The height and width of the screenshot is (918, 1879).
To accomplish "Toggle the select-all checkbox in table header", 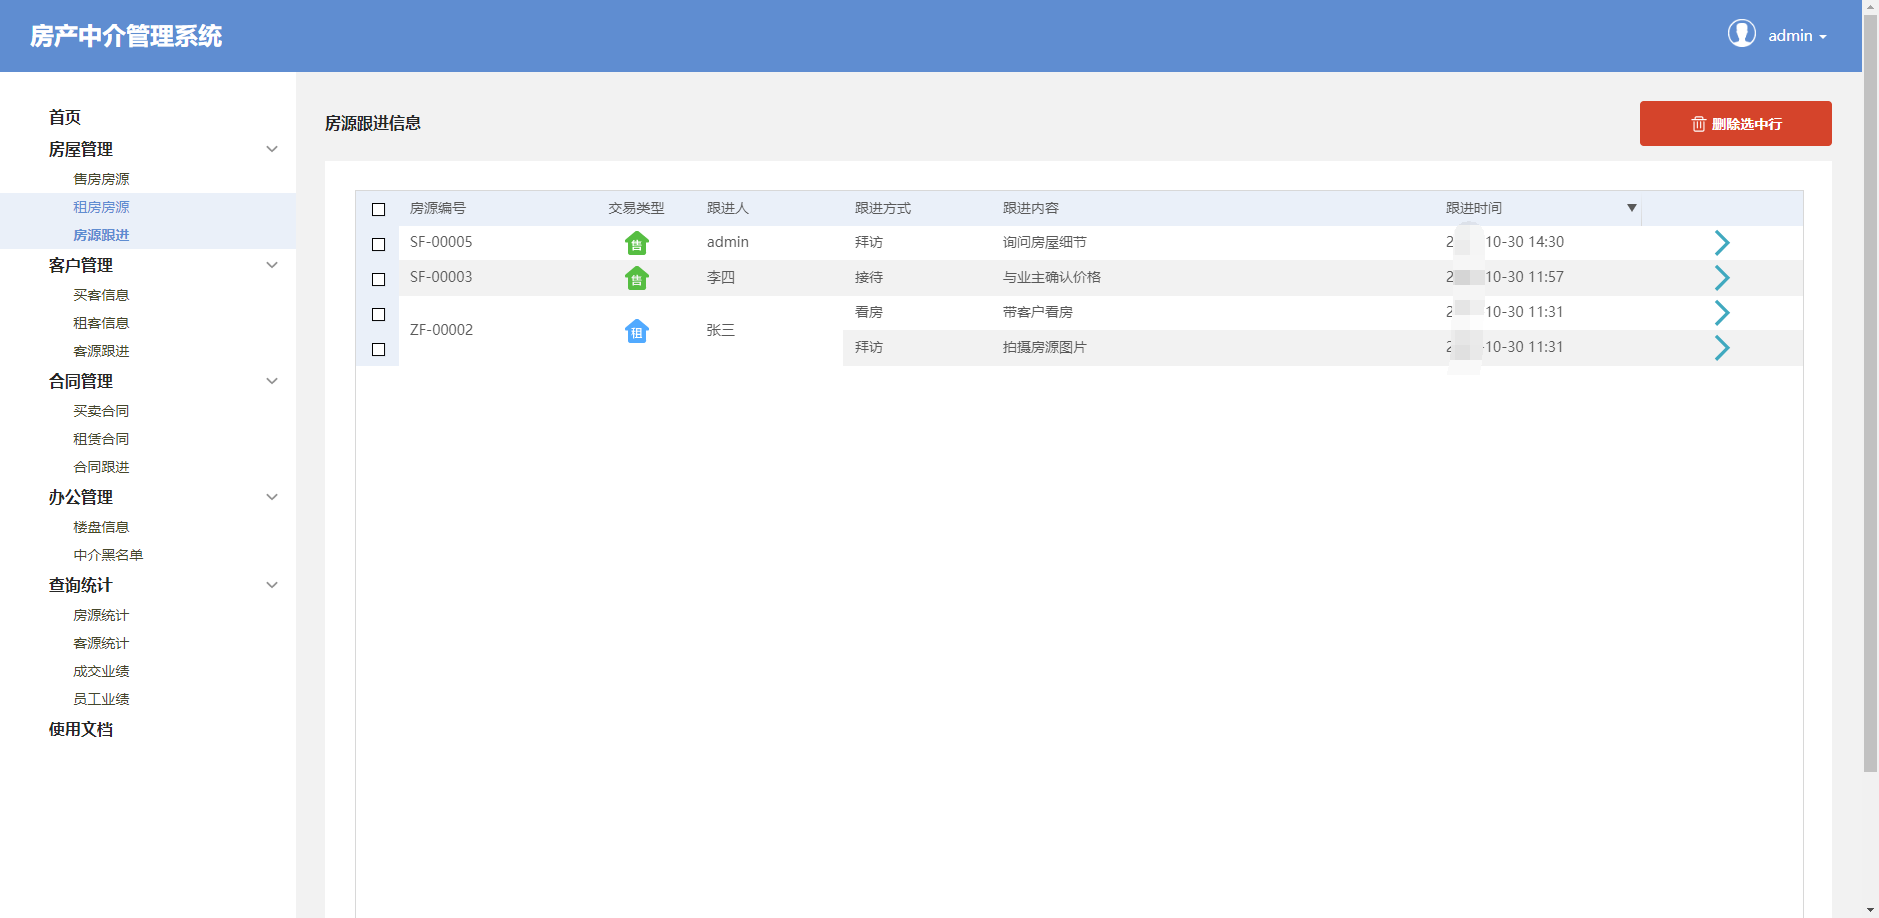I will (378, 209).
